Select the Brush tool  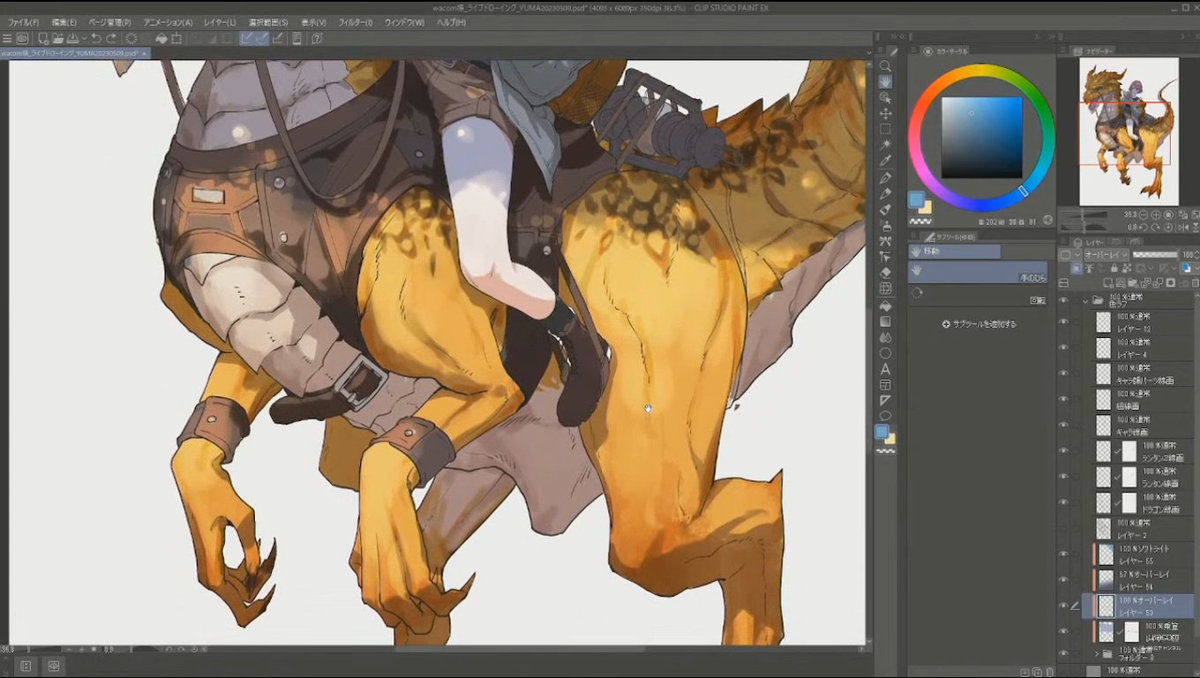[886, 210]
